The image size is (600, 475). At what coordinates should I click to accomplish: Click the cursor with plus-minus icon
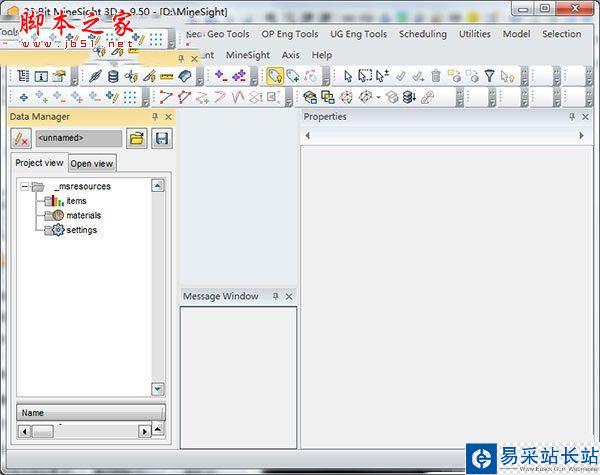[382, 76]
